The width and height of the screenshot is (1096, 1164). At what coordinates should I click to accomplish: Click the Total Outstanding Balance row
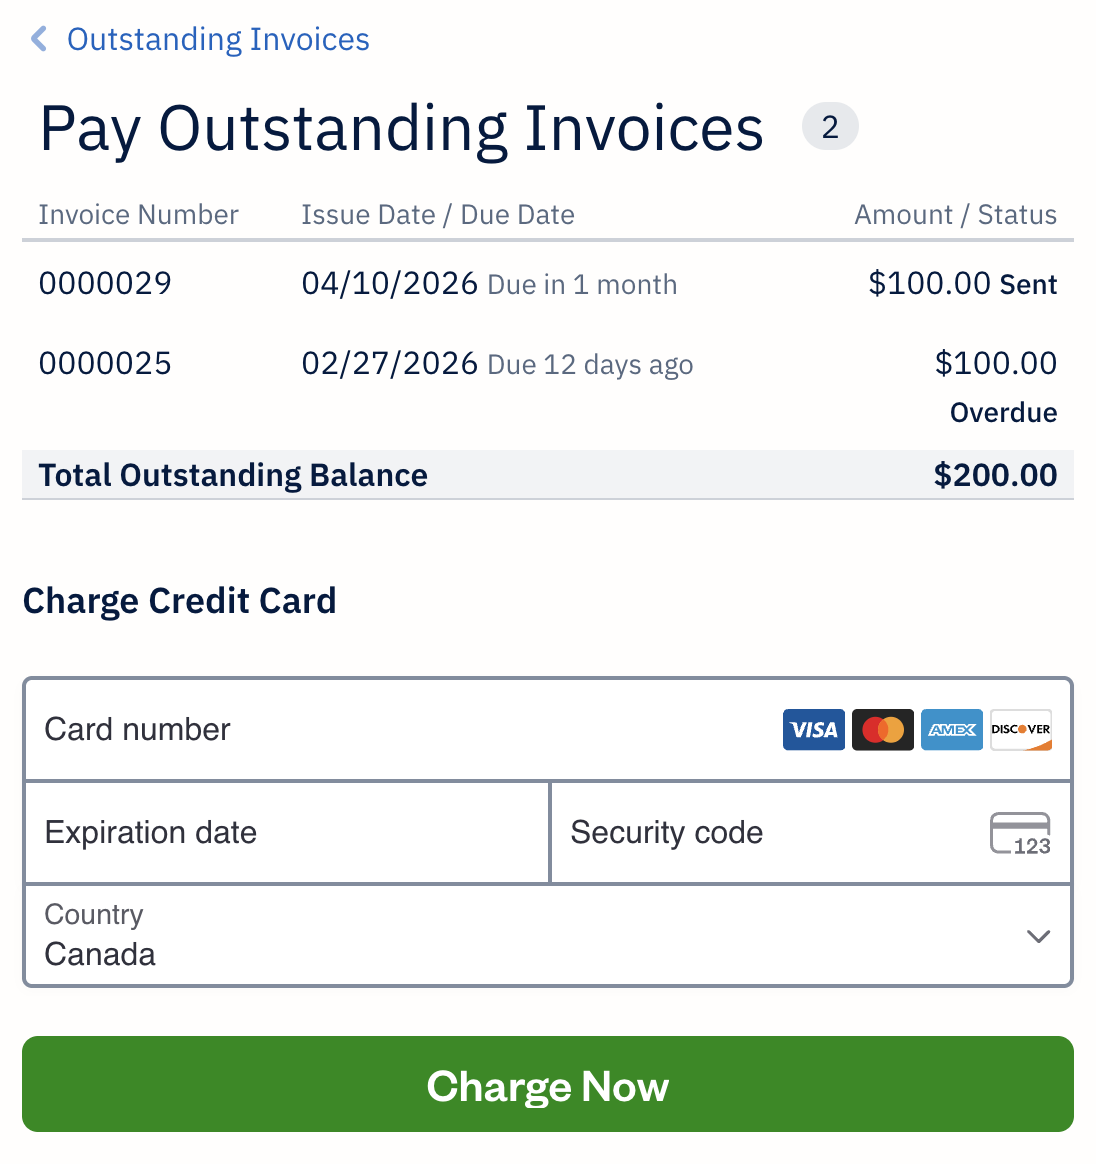pyautogui.click(x=548, y=475)
